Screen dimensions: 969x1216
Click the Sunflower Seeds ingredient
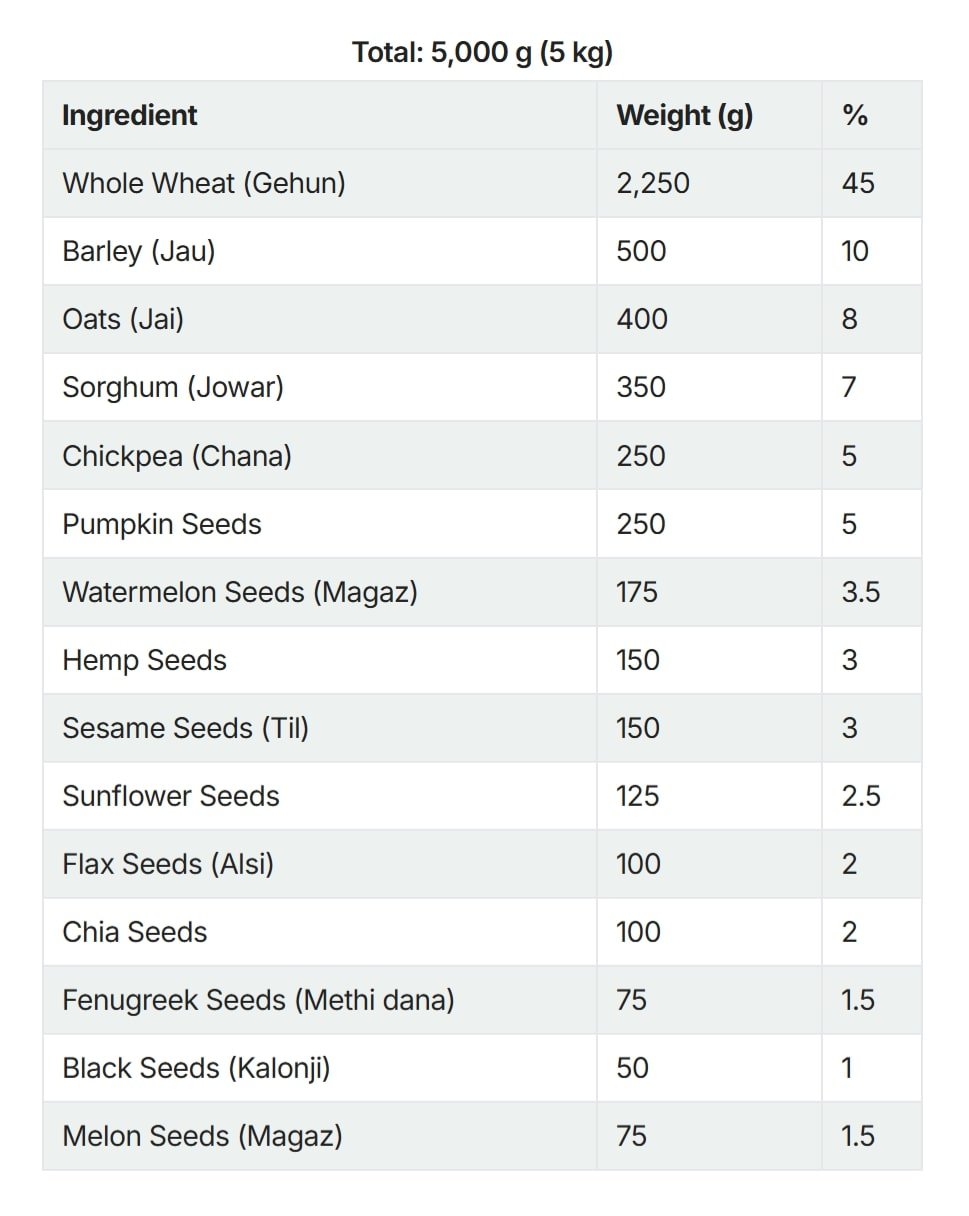[x=171, y=796]
